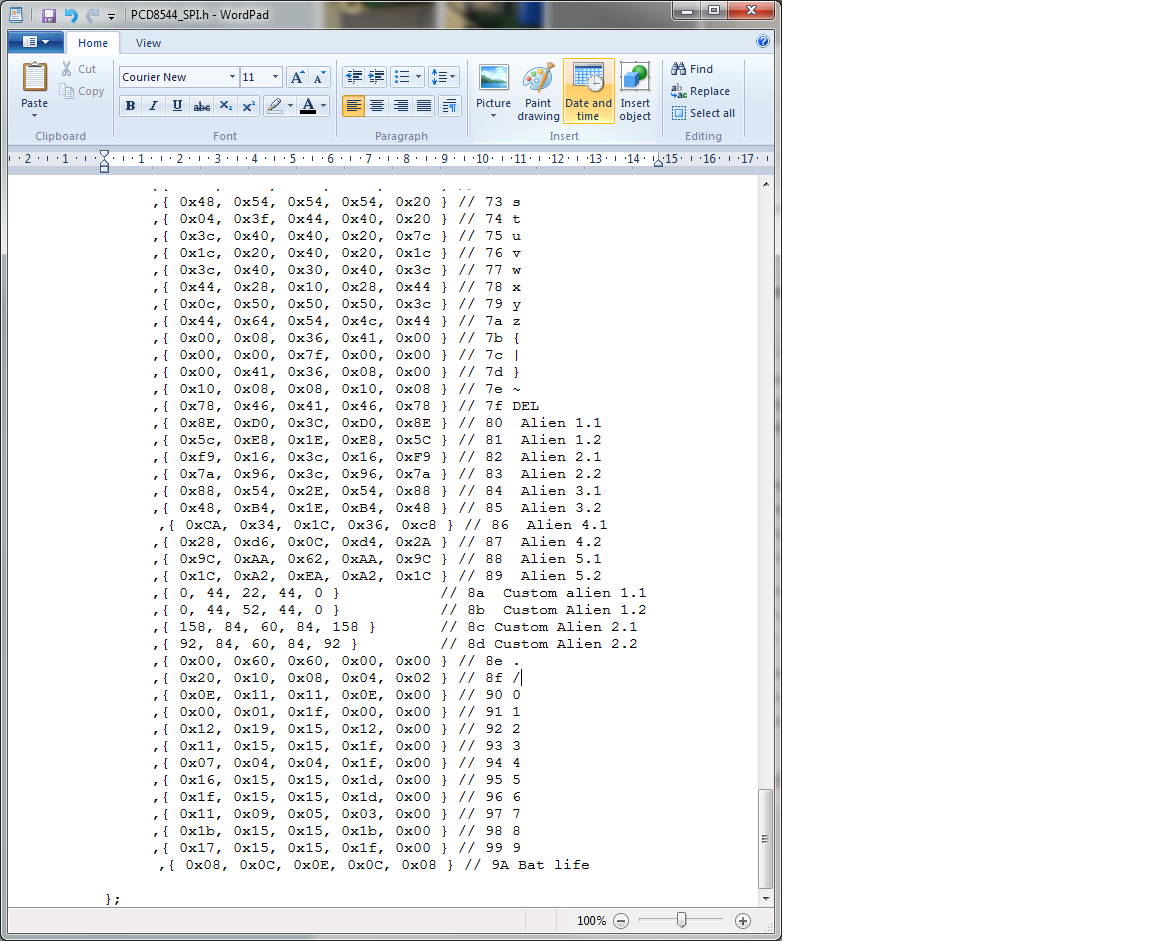
Task: Increase paragraph indent
Action: [x=377, y=76]
